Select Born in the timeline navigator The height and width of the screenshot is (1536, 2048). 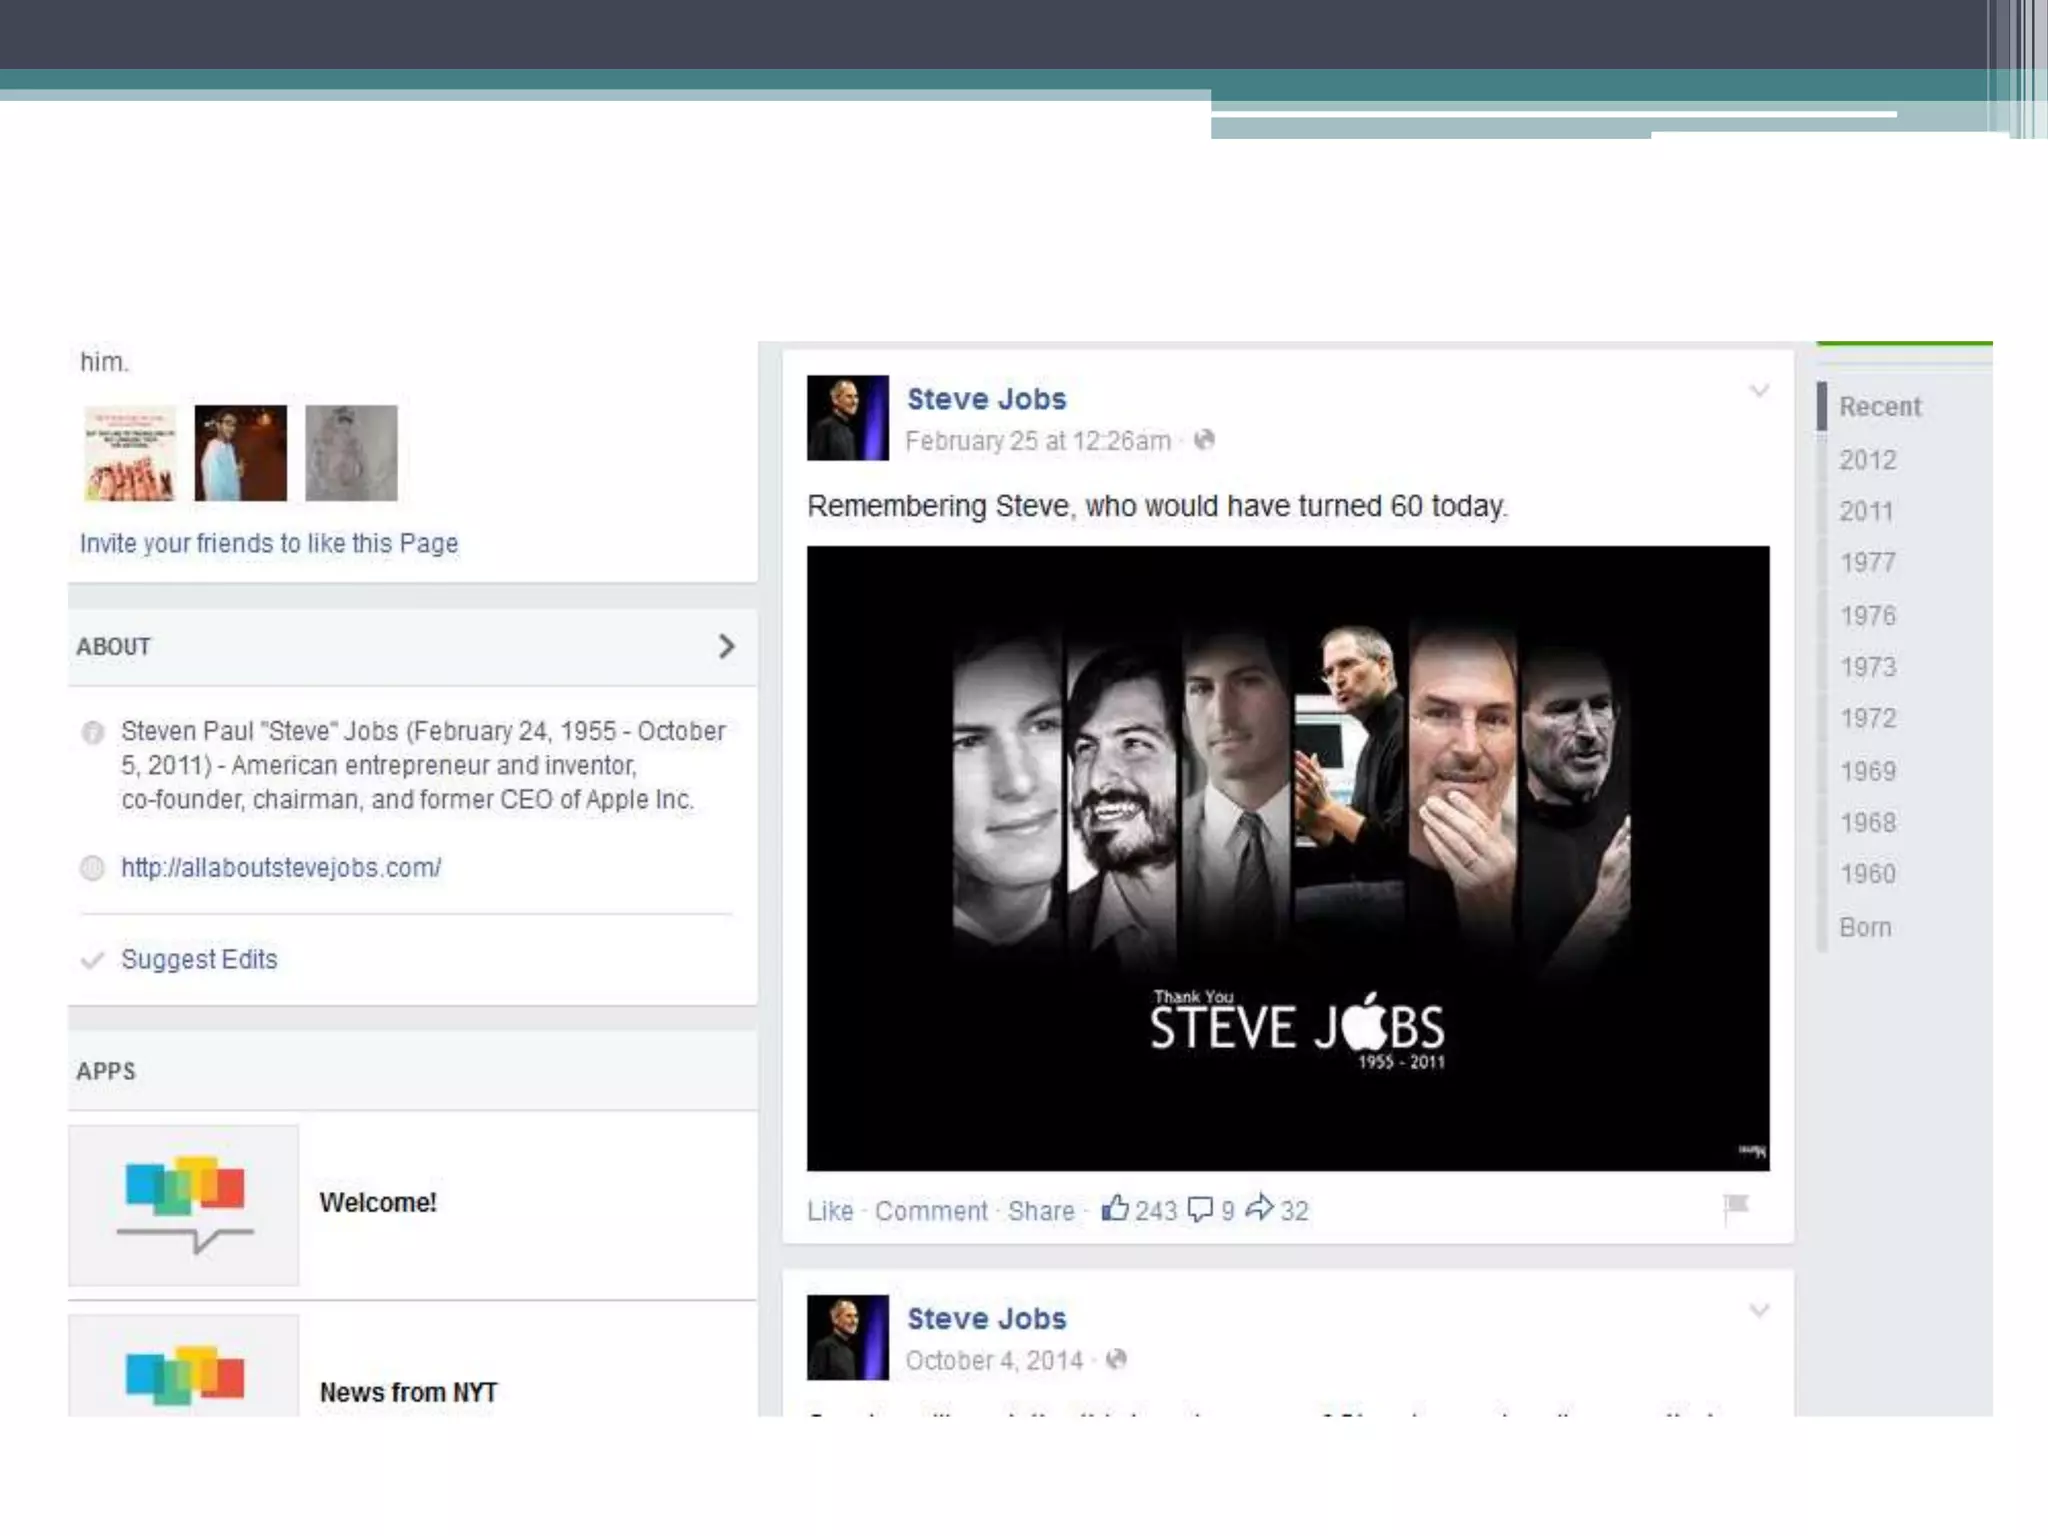pos(1865,927)
